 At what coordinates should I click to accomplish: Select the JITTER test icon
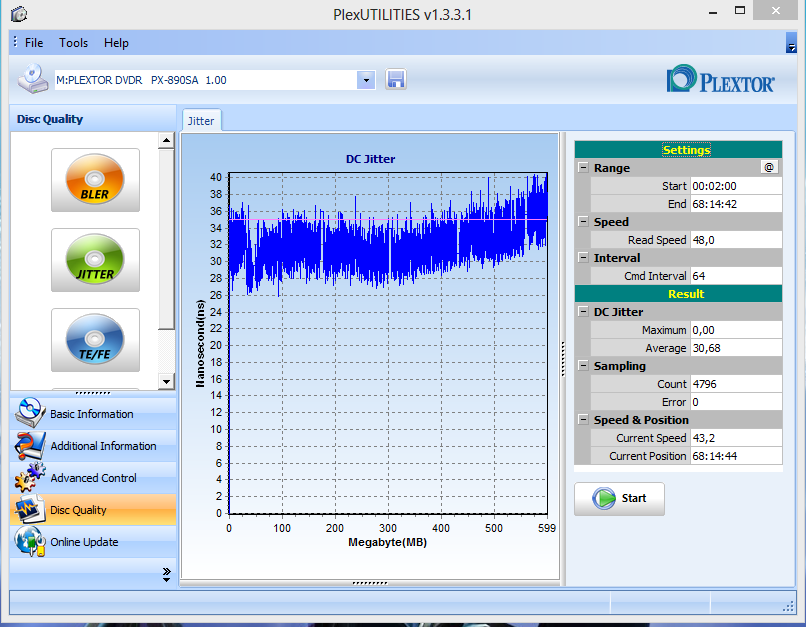[x=95, y=260]
